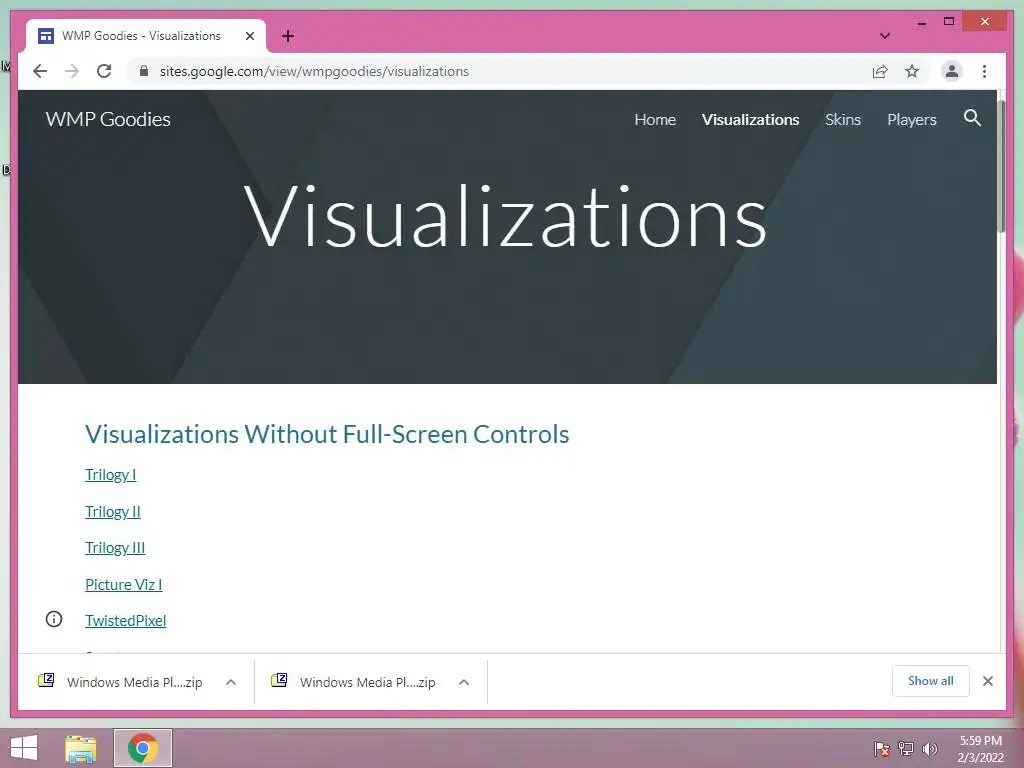1024x768 pixels.
Task: Click the Visualizations Without Full-Screen Controls heading
Action: click(327, 434)
